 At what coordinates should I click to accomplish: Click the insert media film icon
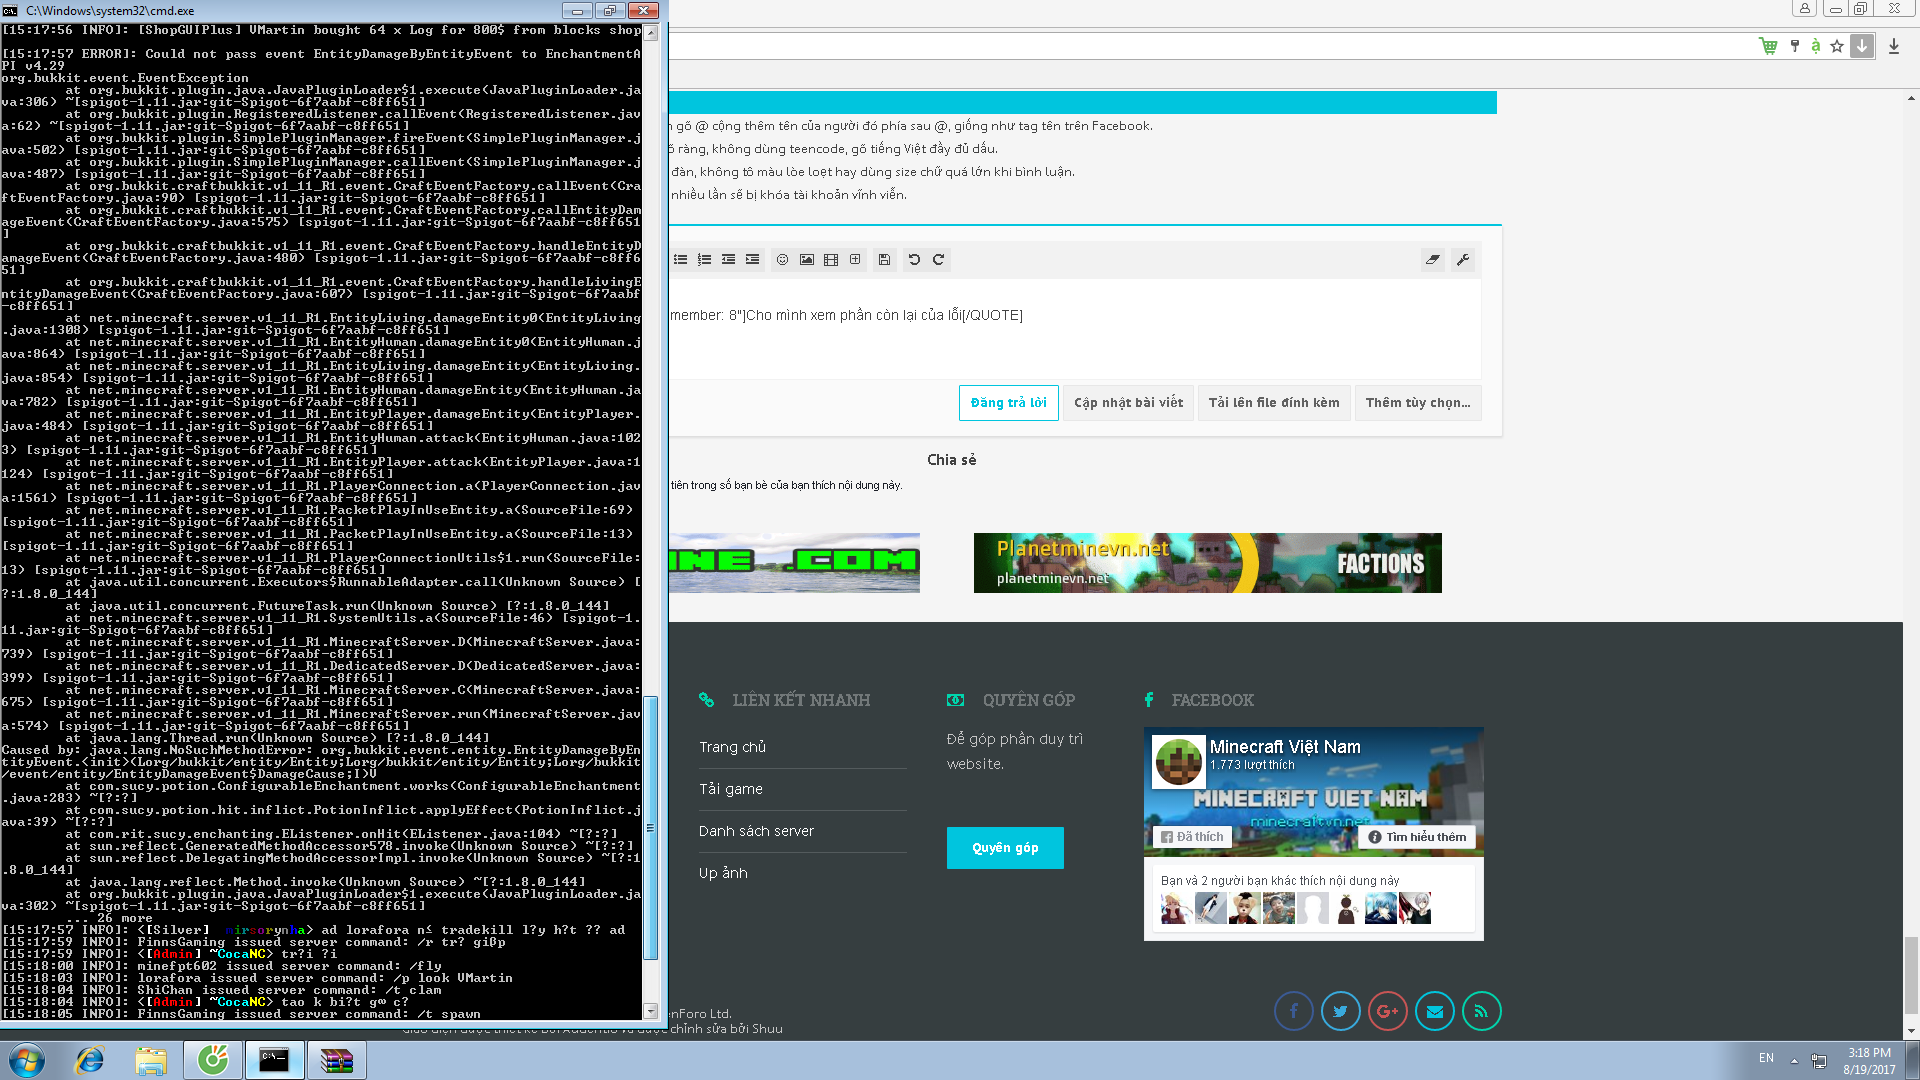[831, 260]
